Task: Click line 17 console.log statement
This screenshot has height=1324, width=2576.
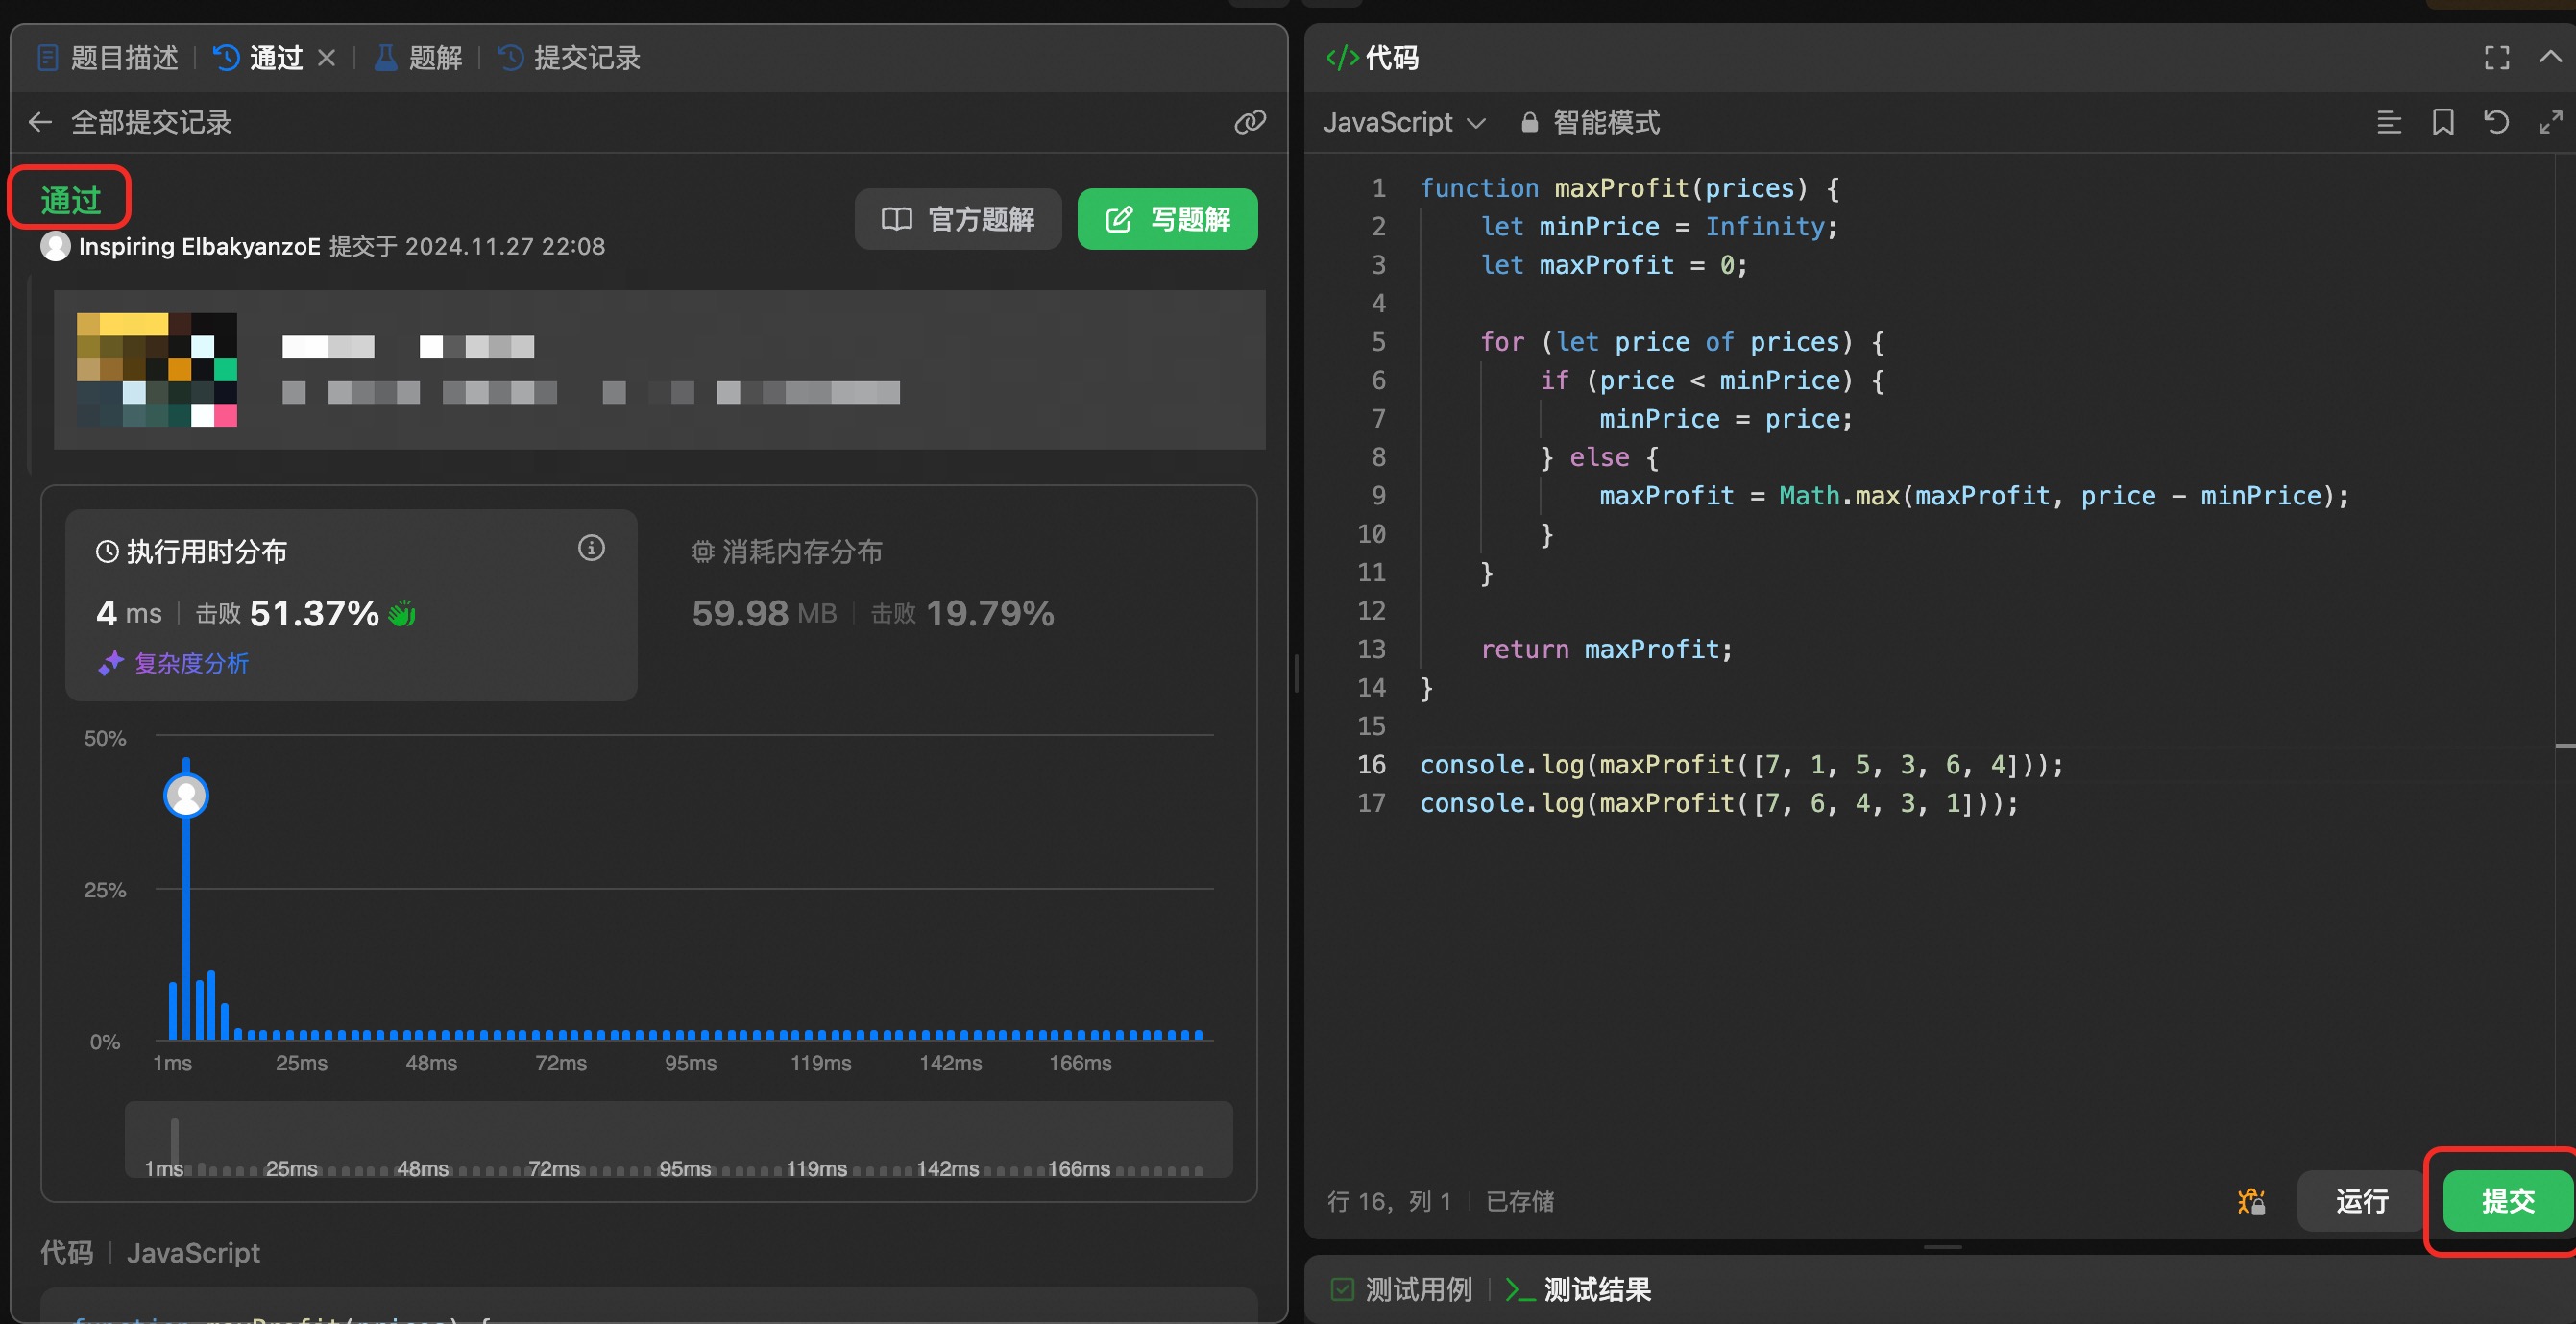Action: (1719, 803)
